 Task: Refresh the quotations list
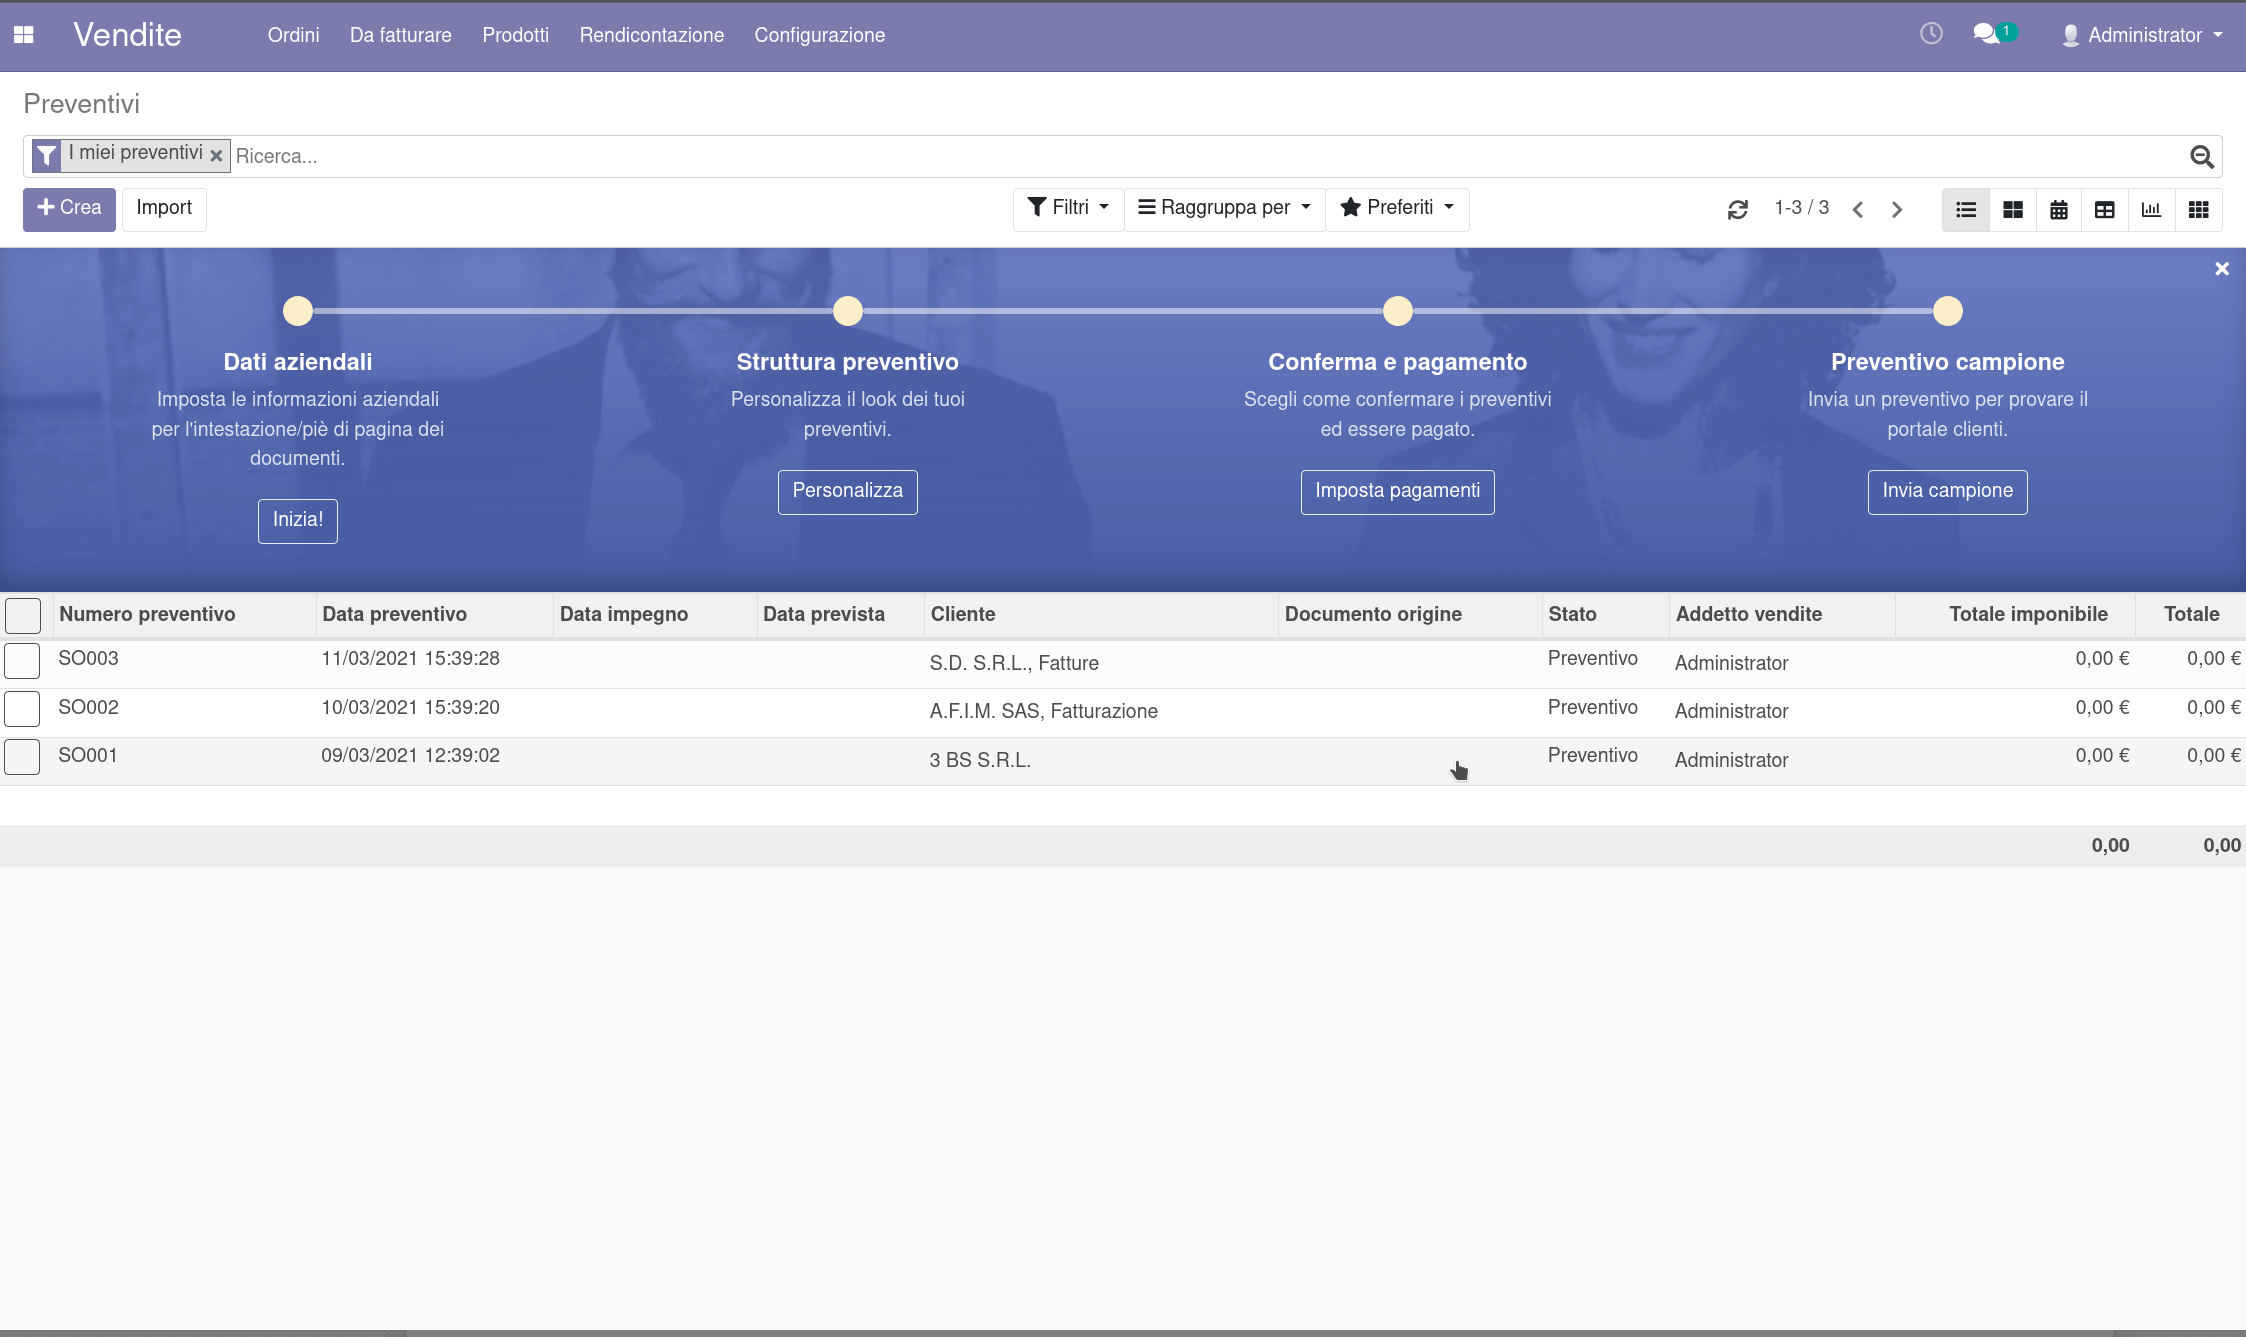pyautogui.click(x=1738, y=209)
